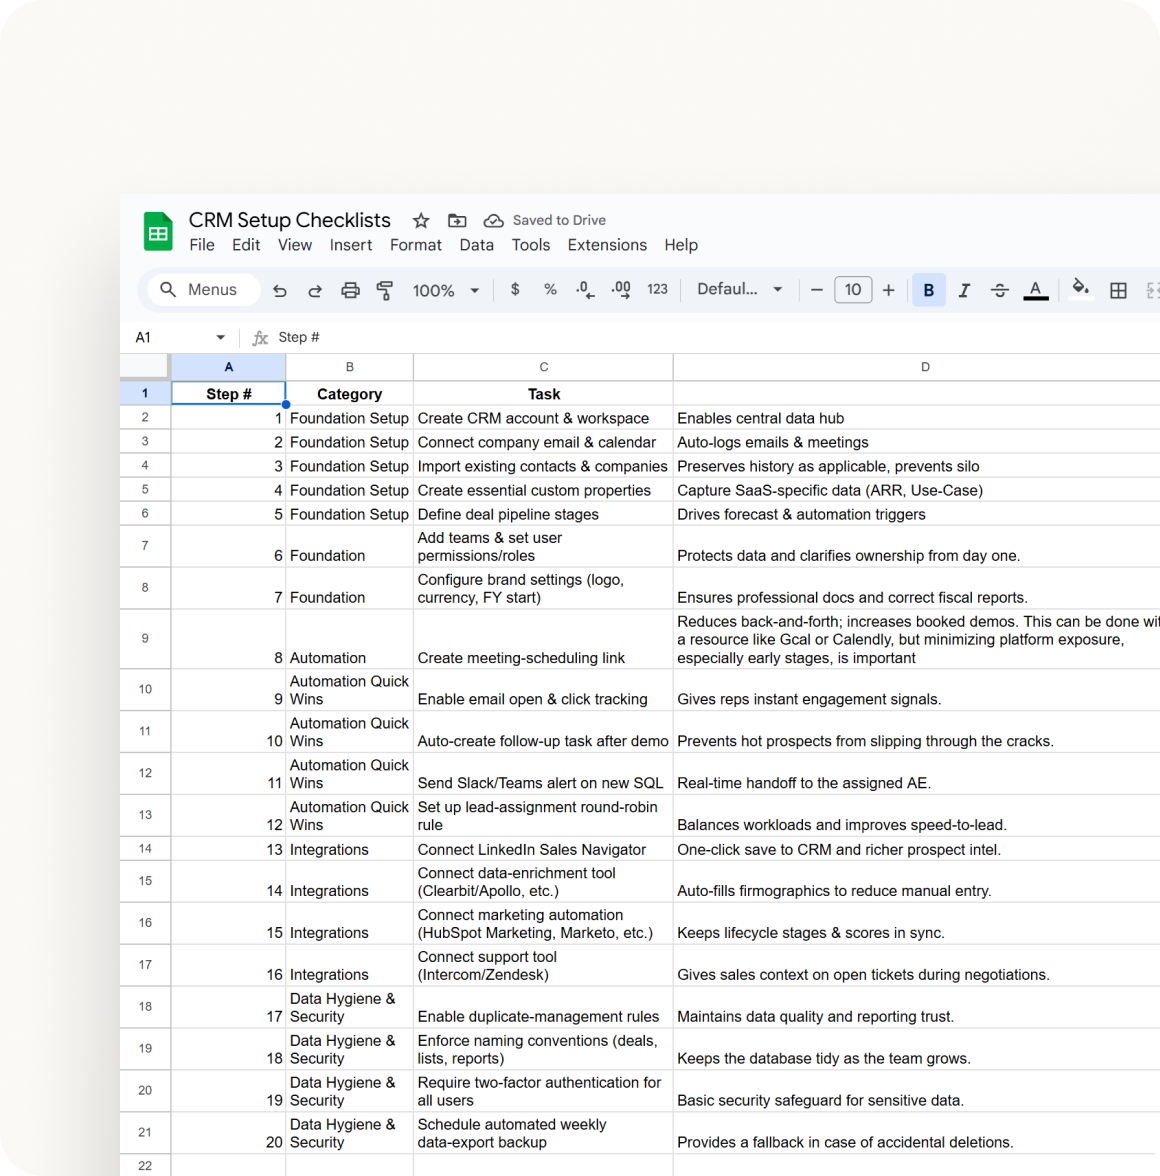Click the cell 'Connect LinkedIn Sales Navigator'
Screen dimensions: 1160x1176
pyautogui.click(x=544, y=849)
